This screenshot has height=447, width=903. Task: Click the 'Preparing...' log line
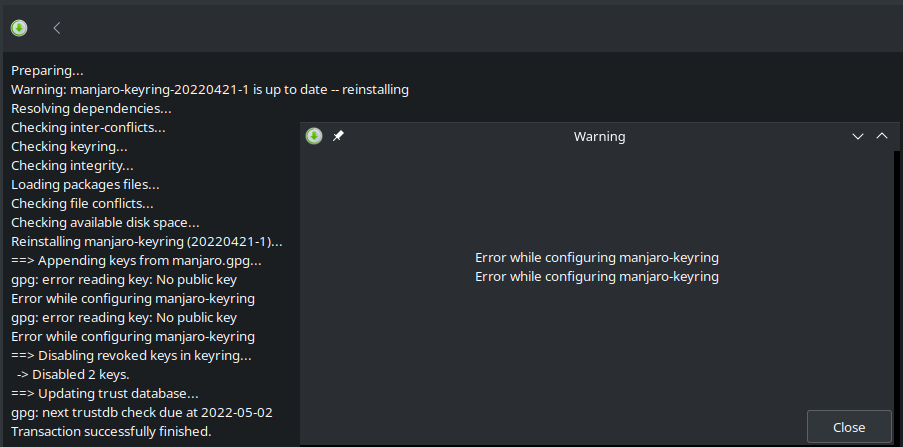pyautogui.click(x=47, y=71)
